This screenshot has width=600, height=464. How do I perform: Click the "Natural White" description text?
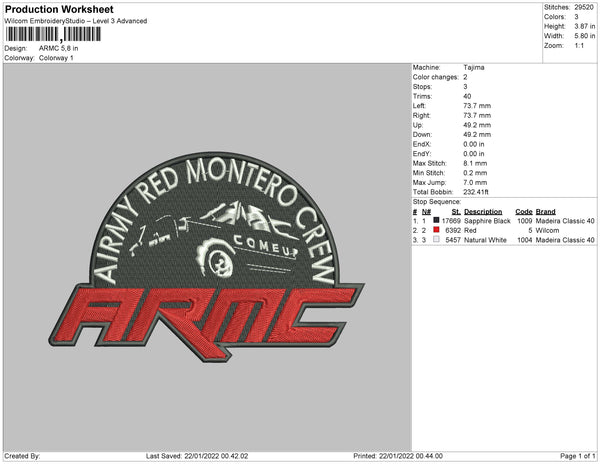click(x=485, y=240)
